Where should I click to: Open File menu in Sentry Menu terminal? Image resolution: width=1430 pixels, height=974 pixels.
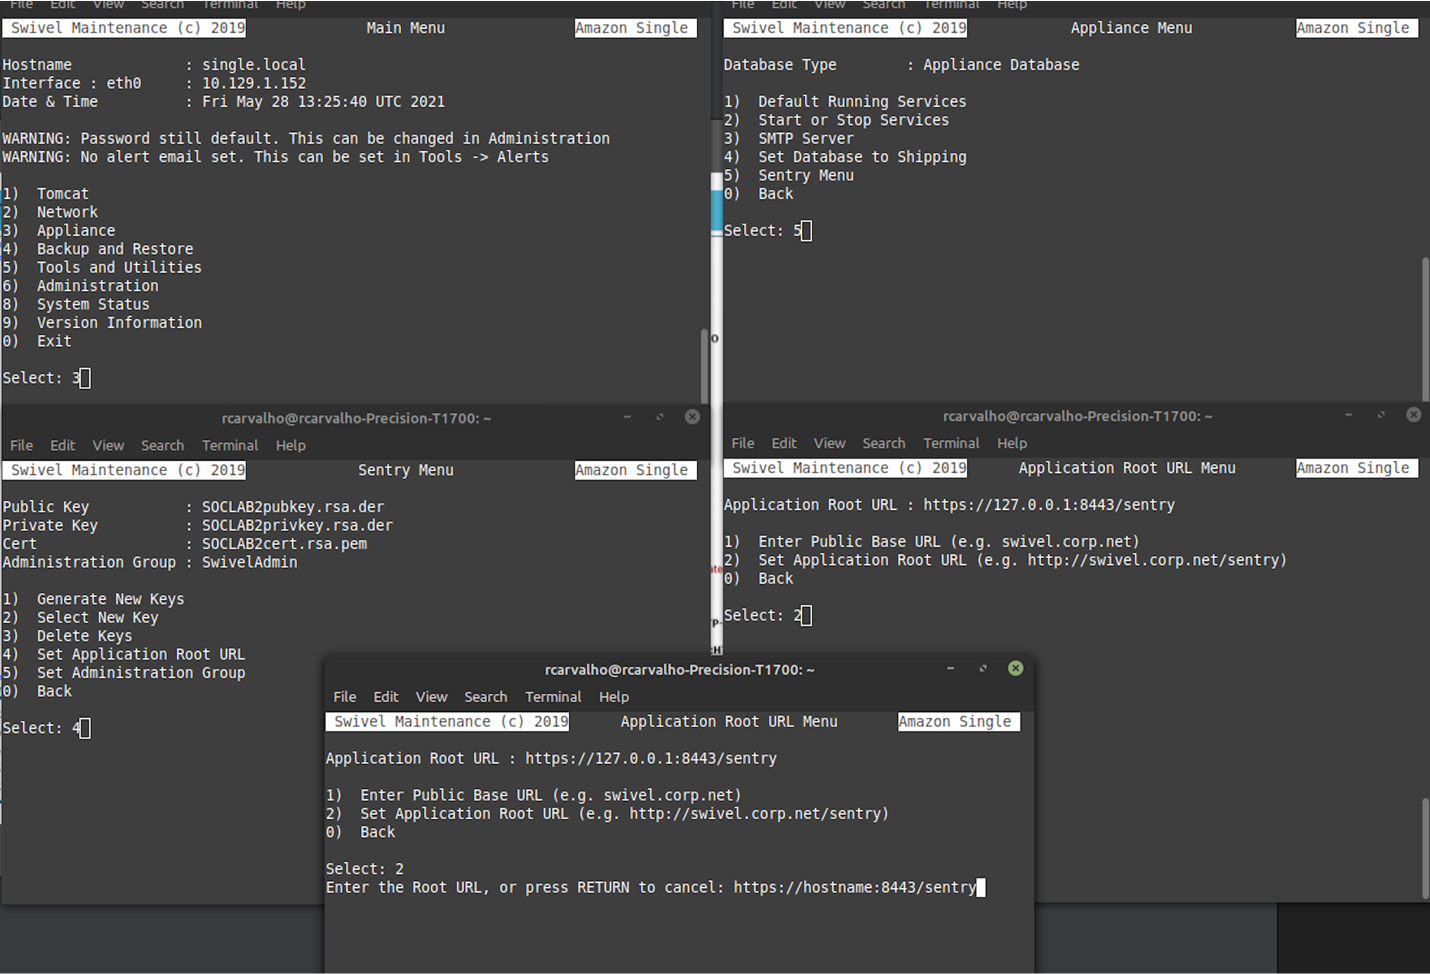tap(21, 445)
